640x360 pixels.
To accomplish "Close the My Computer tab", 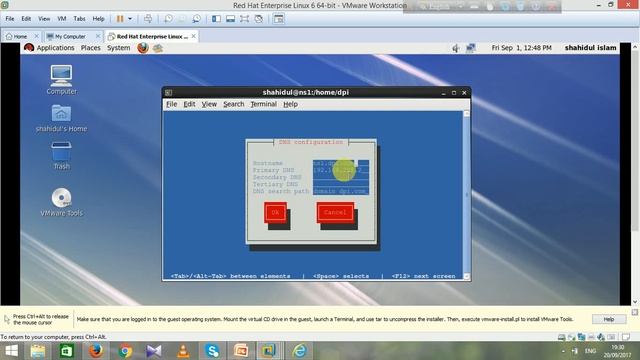I will (x=98, y=36).
